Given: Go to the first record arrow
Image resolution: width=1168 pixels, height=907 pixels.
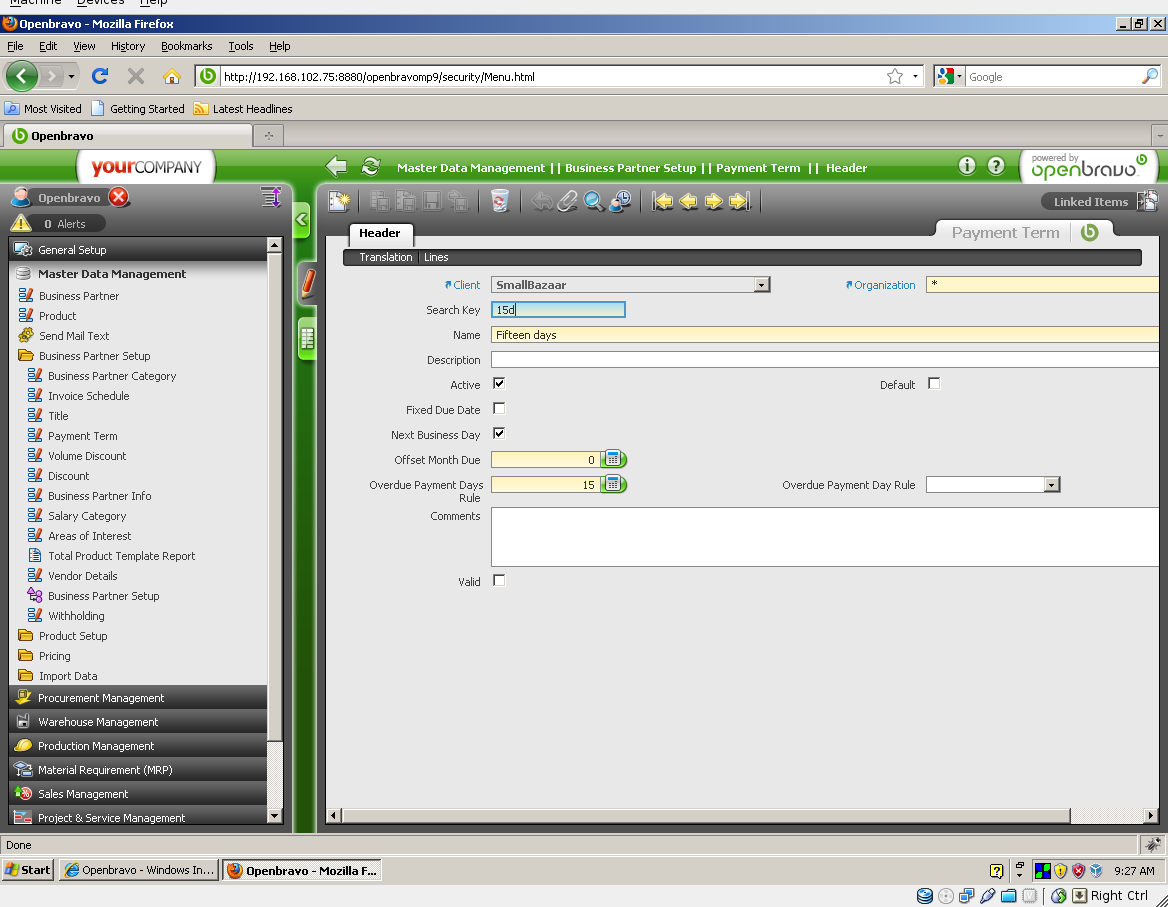Looking at the screenshot, I should point(662,202).
